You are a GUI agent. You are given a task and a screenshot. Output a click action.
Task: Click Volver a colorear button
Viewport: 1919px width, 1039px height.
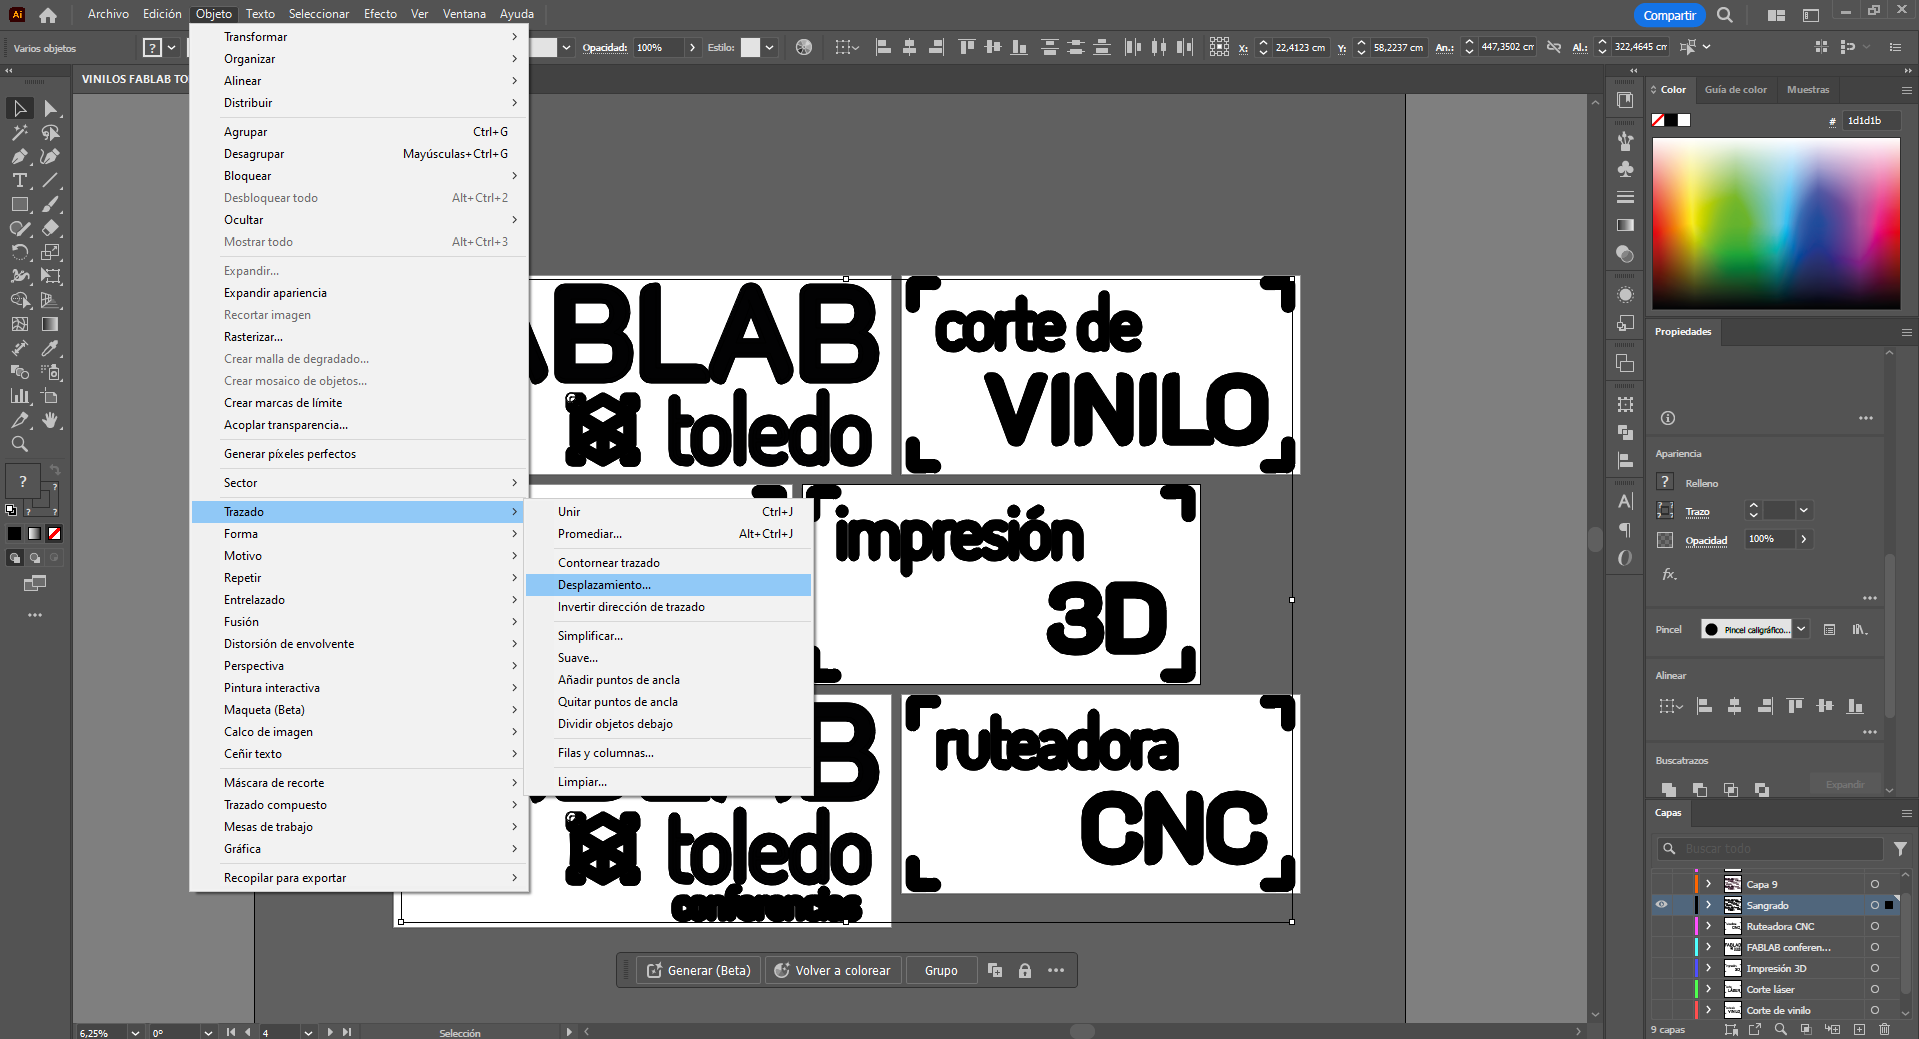click(833, 971)
